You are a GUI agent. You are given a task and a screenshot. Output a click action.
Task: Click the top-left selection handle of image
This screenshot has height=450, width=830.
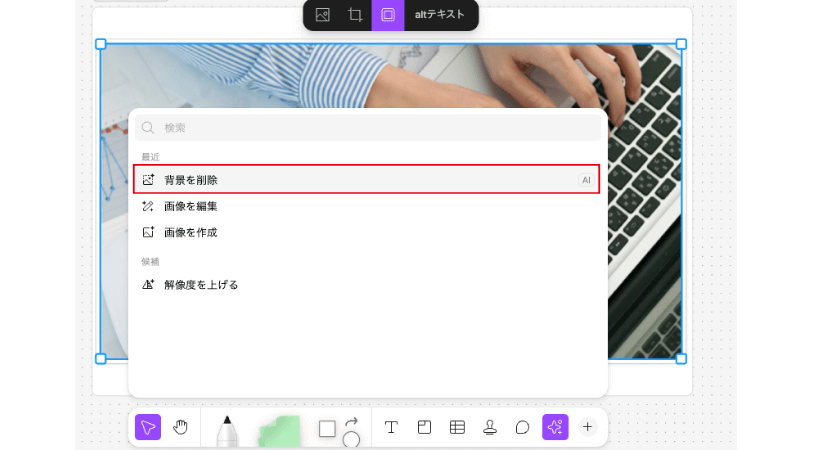coord(101,44)
